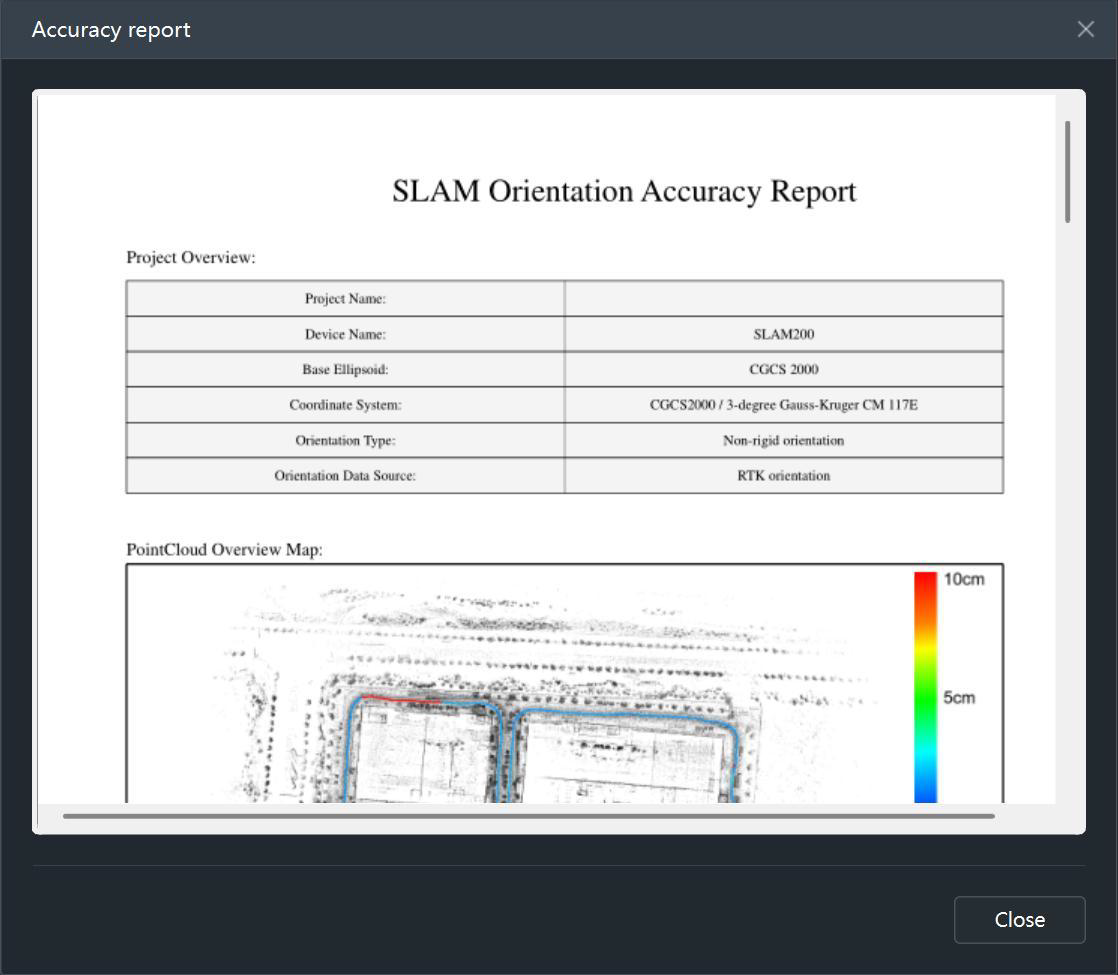Viewport: 1118px width, 975px height.
Task: Click the '10cm' color scale label
Action: [x=964, y=579]
